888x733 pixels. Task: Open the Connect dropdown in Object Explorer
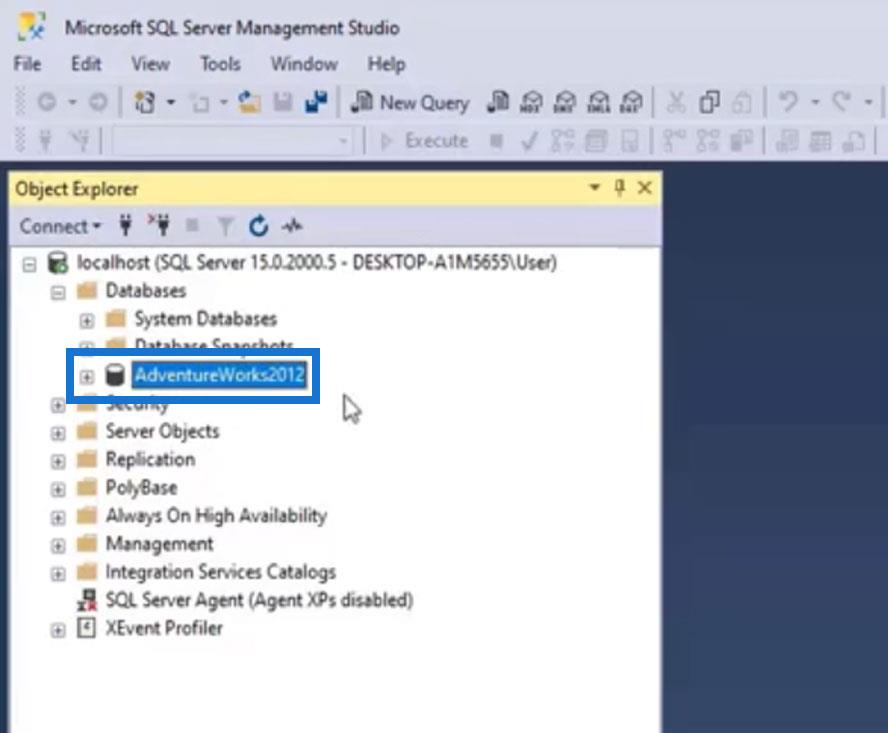pos(59,227)
